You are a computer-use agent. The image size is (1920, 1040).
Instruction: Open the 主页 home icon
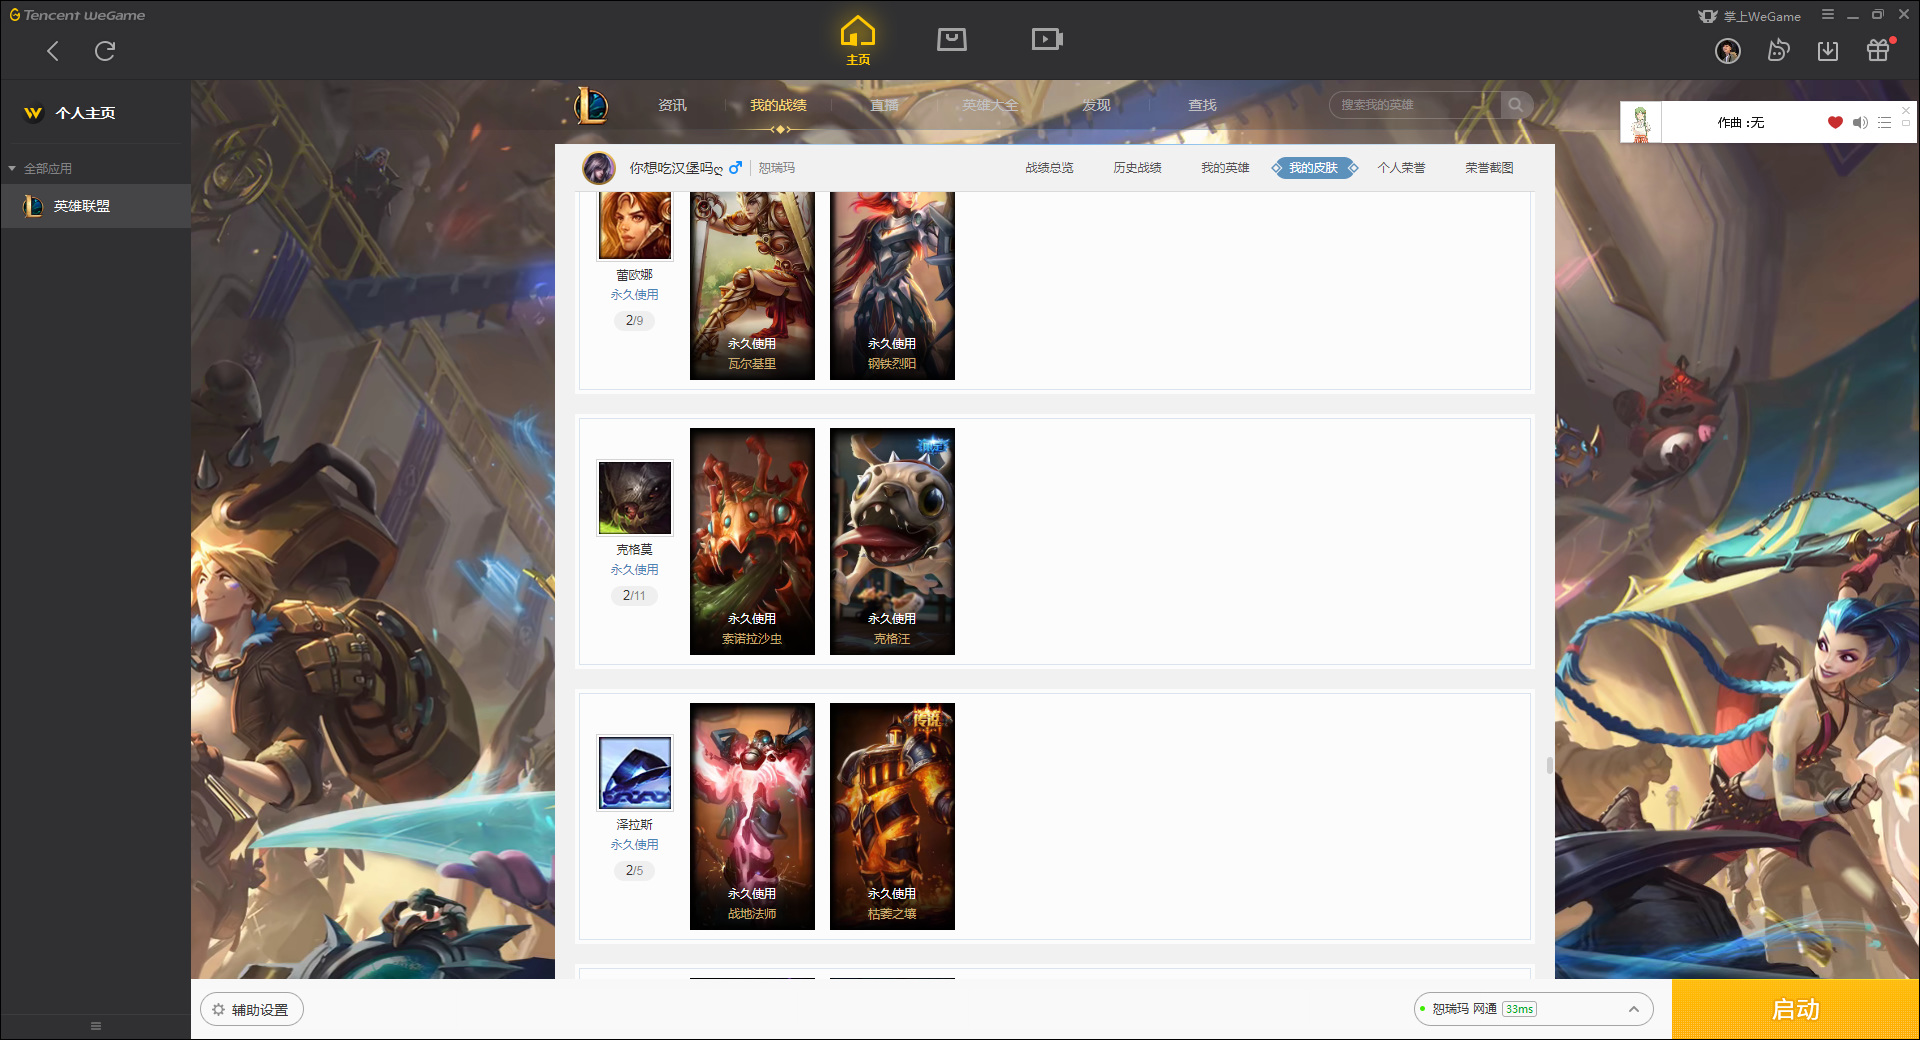(858, 40)
